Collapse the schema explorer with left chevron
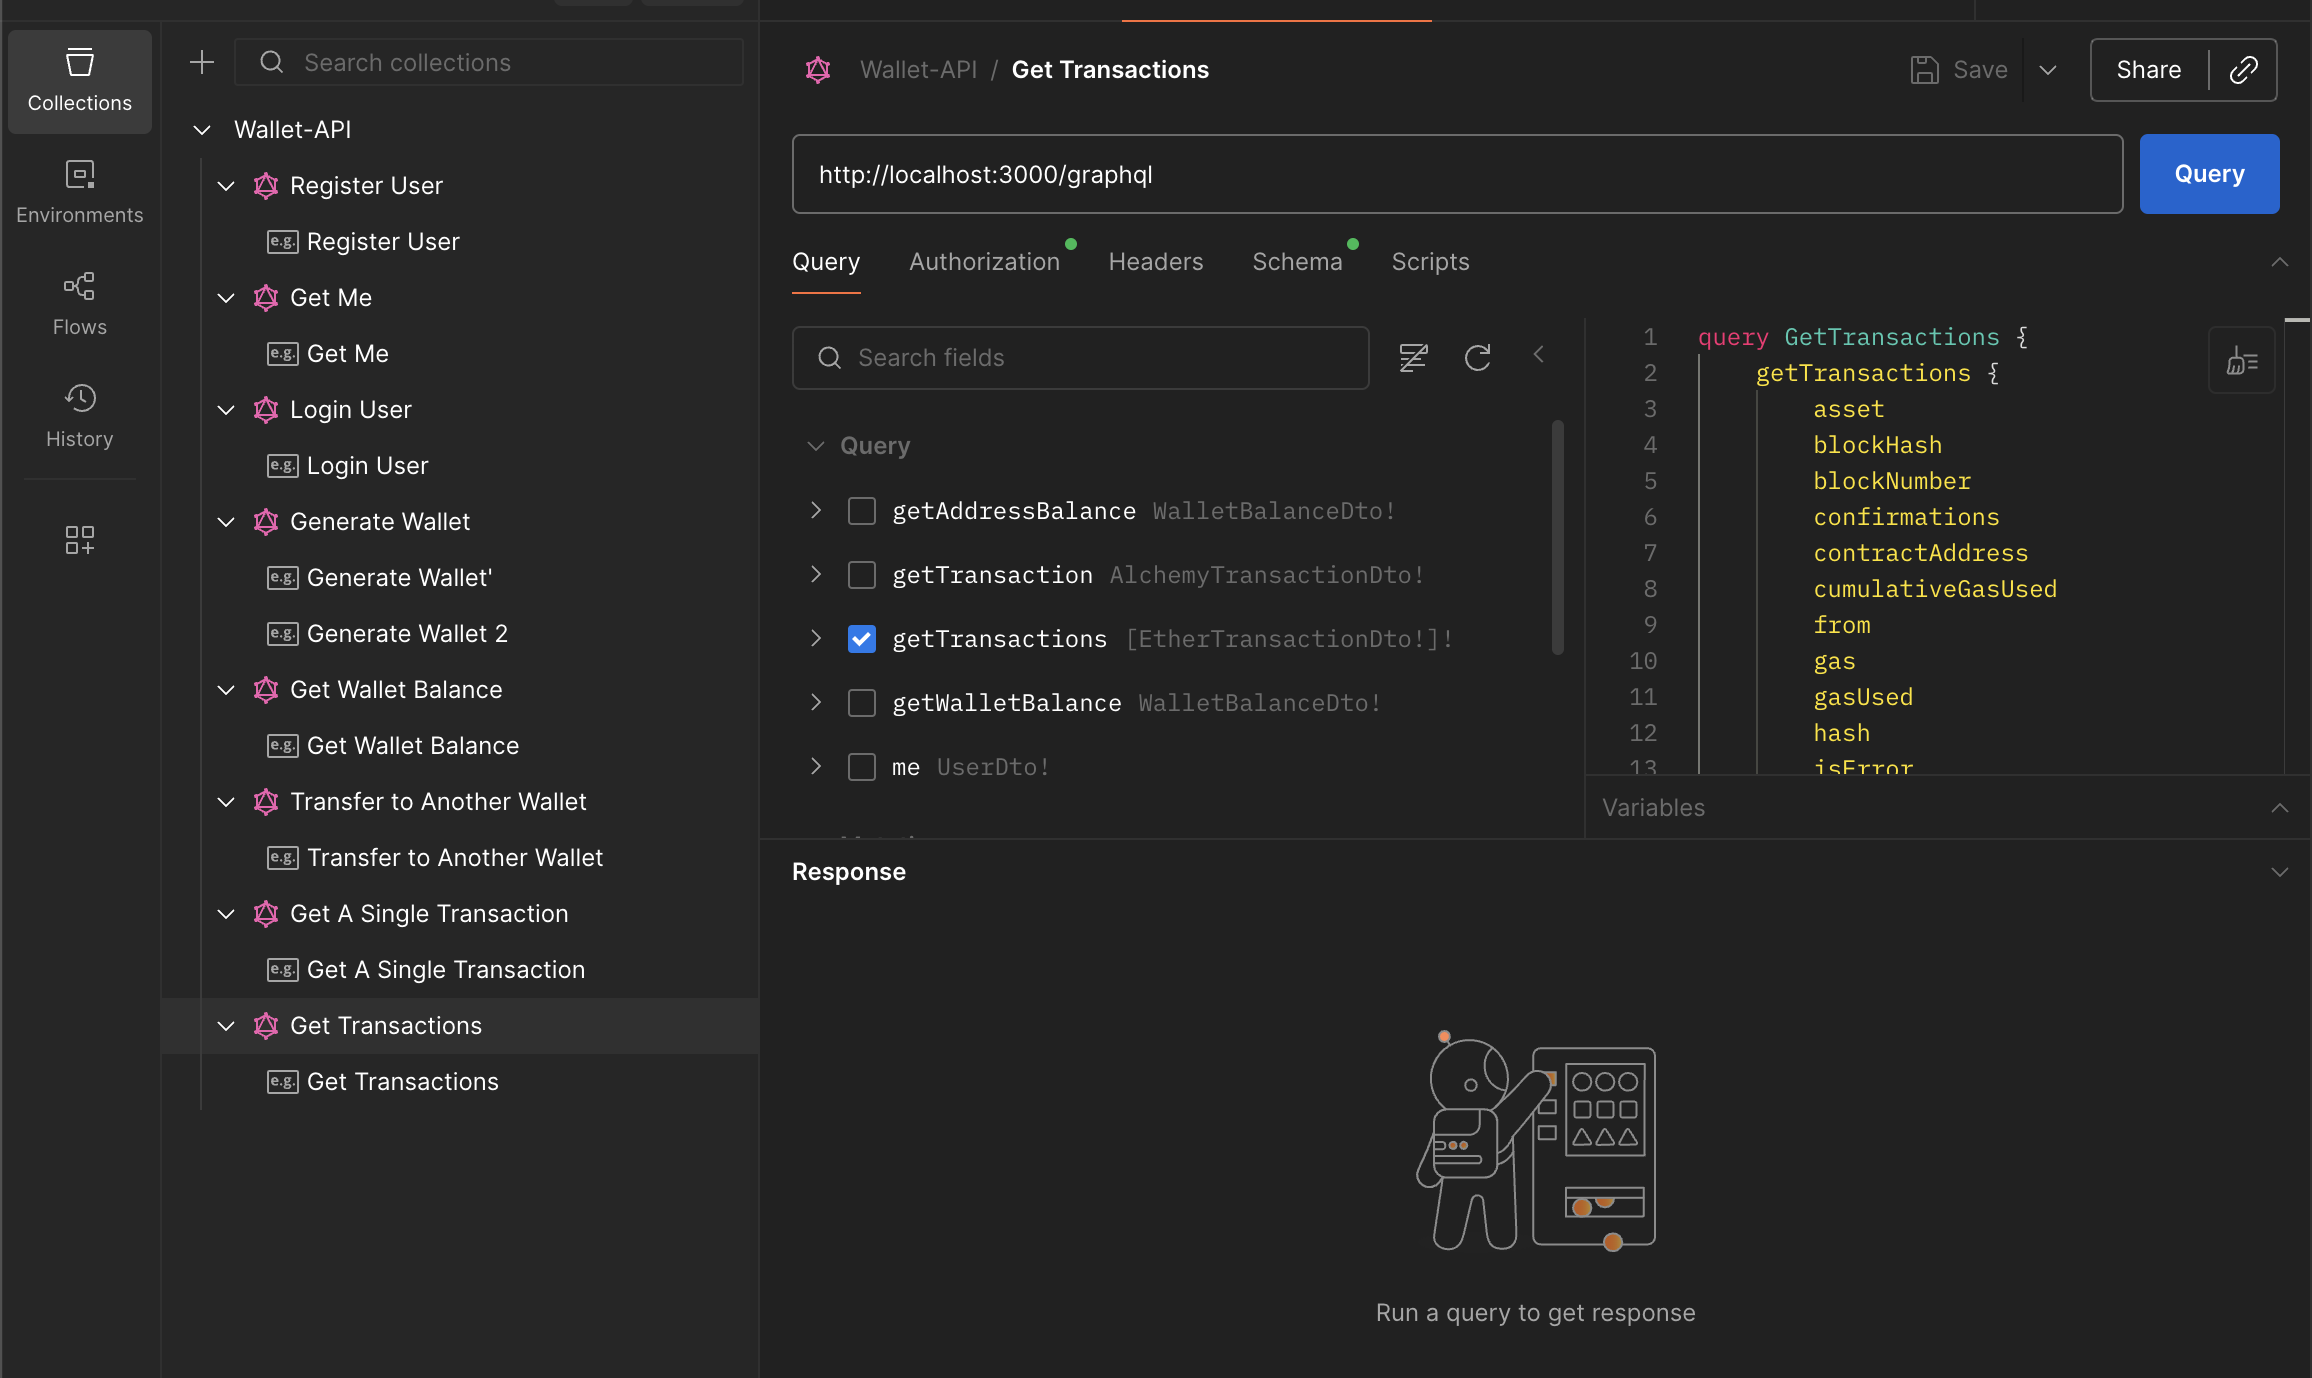2312x1378 pixels. tap(1539, 355)
